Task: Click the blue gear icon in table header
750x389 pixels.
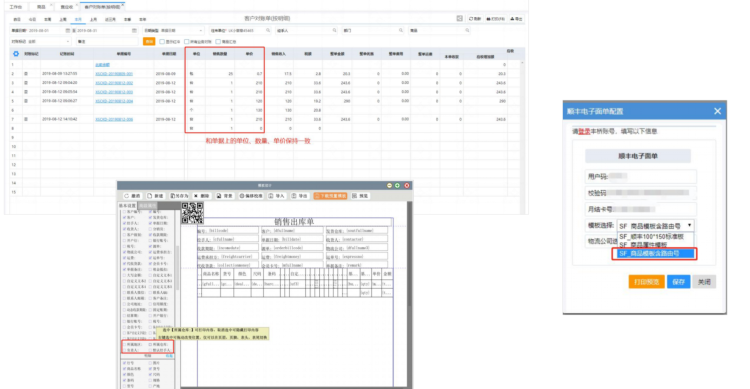Action: 16,54
